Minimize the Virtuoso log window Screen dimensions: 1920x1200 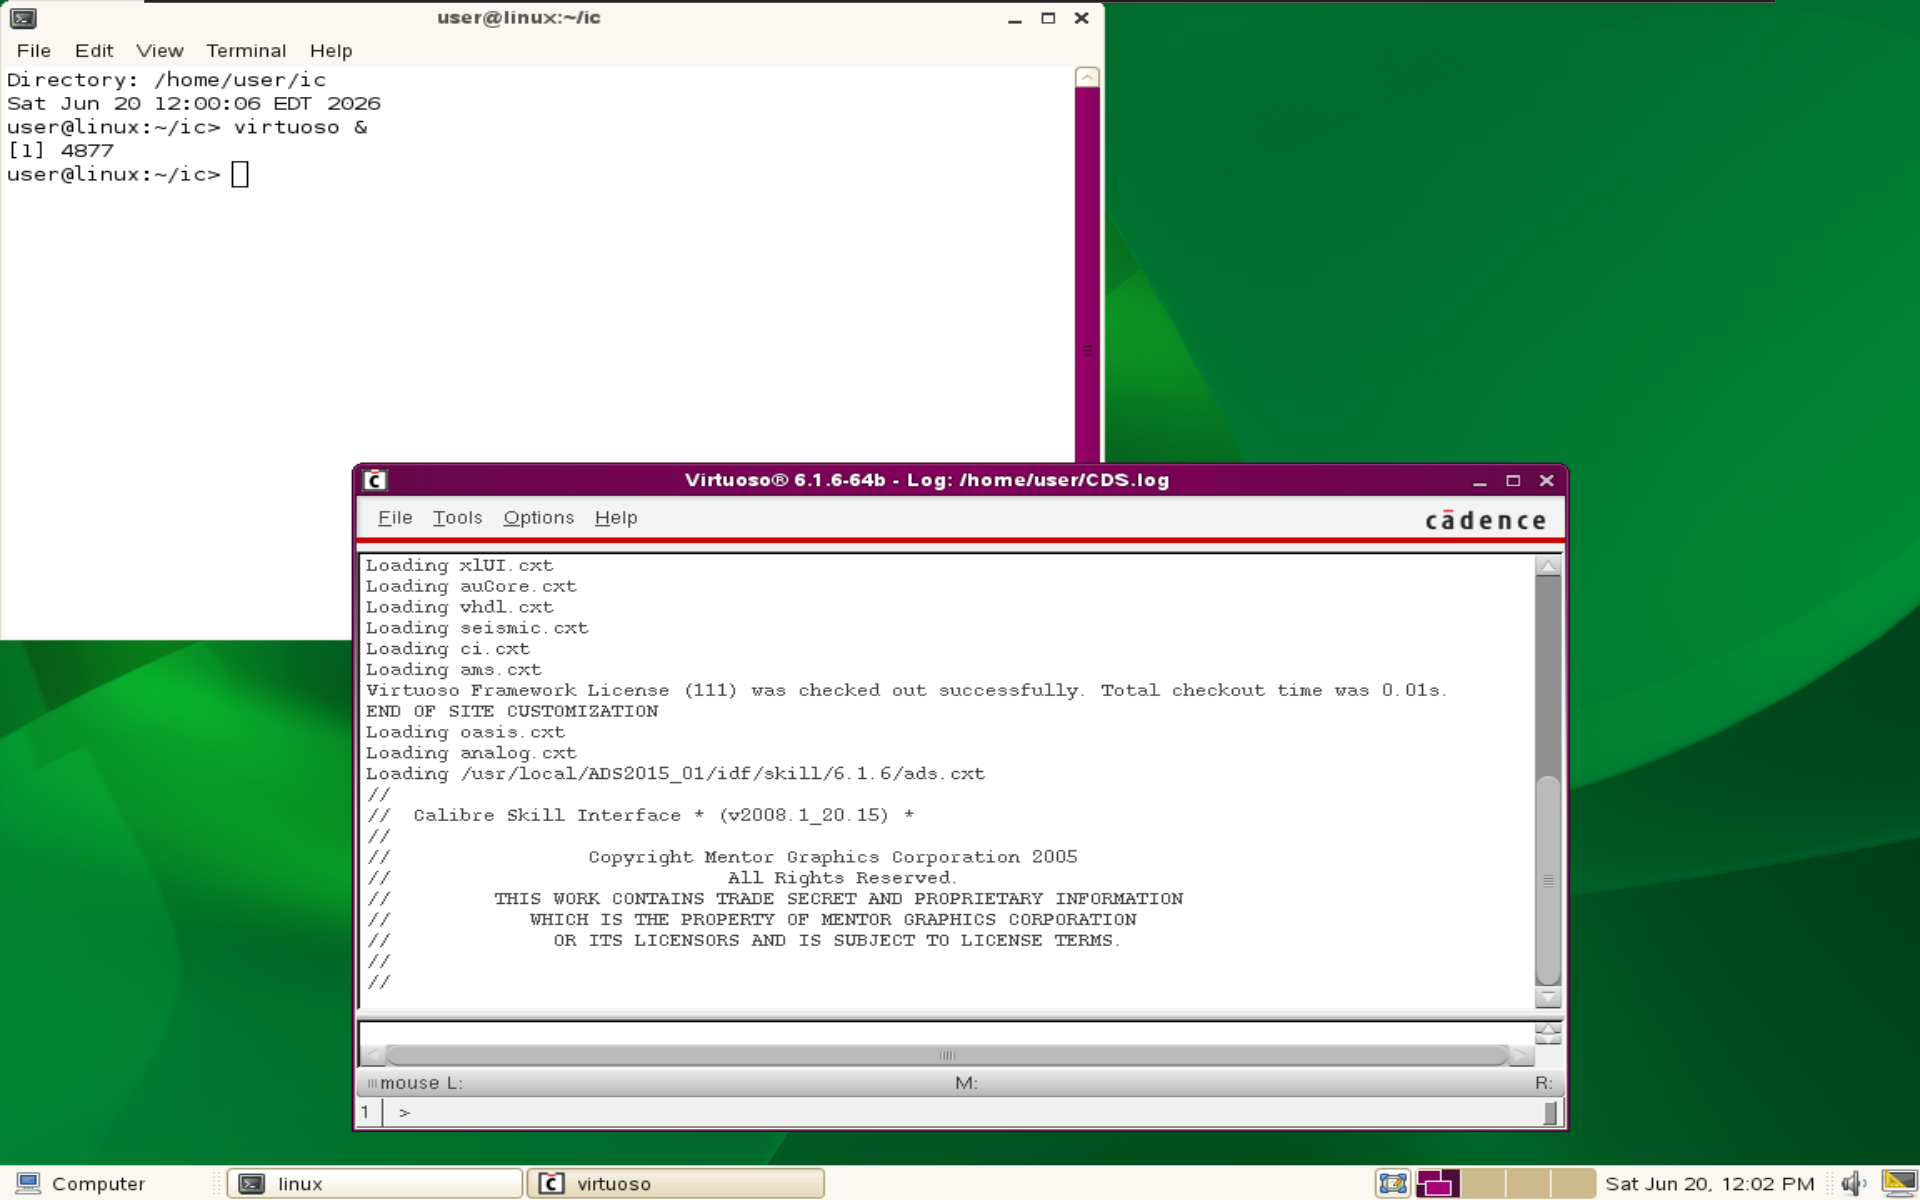click(1480, 481)
